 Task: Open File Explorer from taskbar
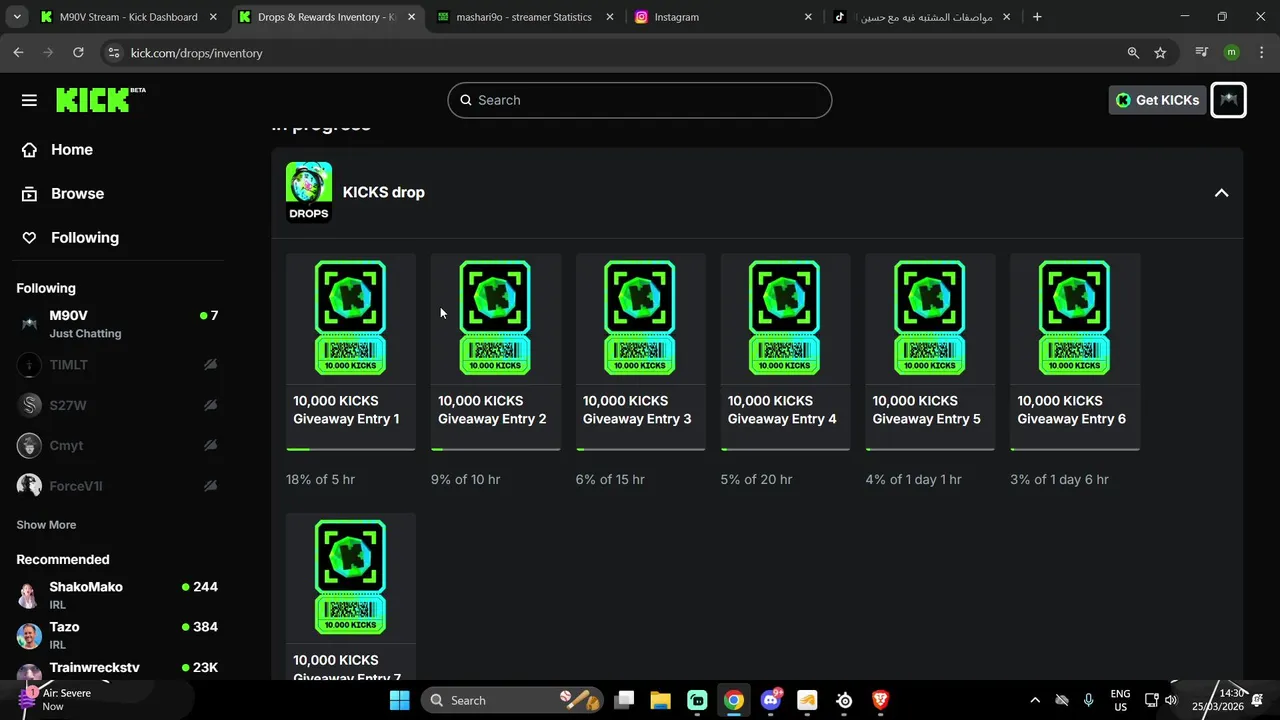pos(660,700)
